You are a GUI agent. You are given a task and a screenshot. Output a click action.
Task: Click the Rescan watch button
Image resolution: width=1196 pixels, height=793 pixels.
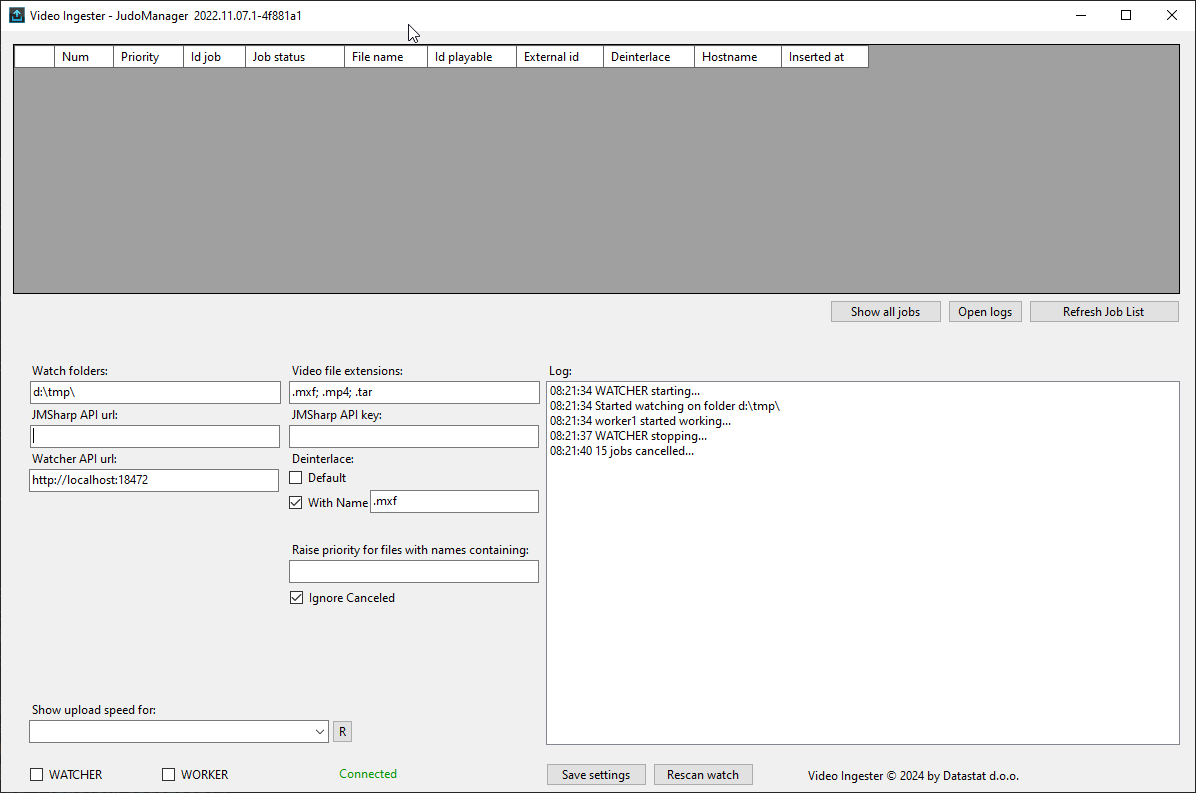[702, 775]
